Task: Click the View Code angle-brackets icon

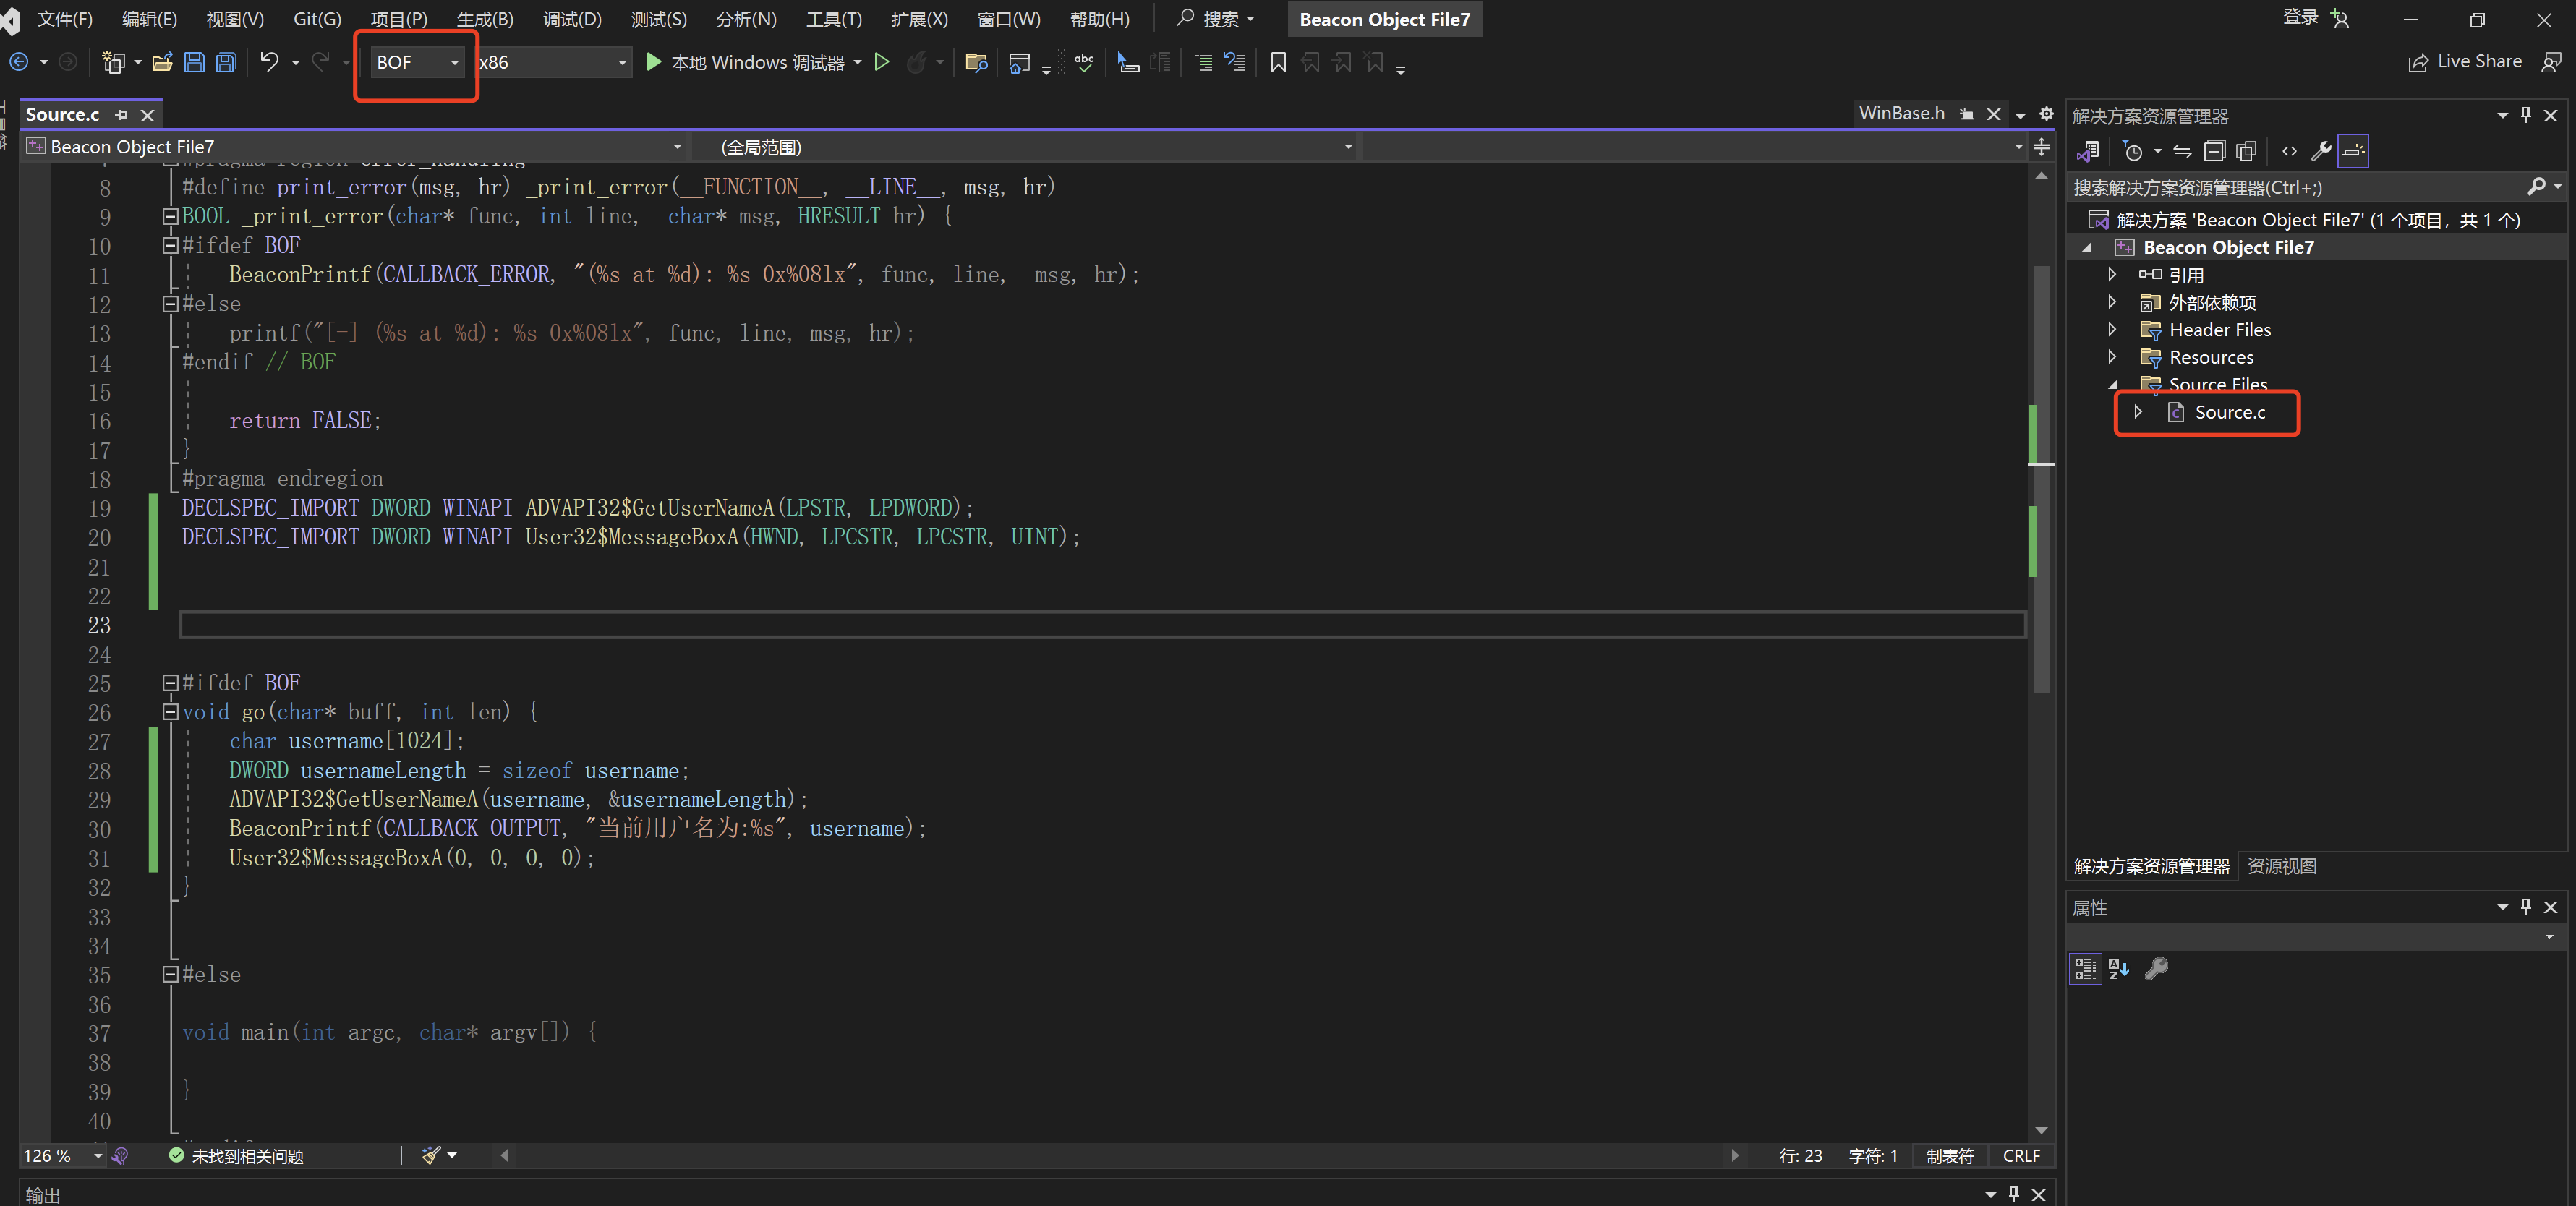Action: [x=2289, y=151]
